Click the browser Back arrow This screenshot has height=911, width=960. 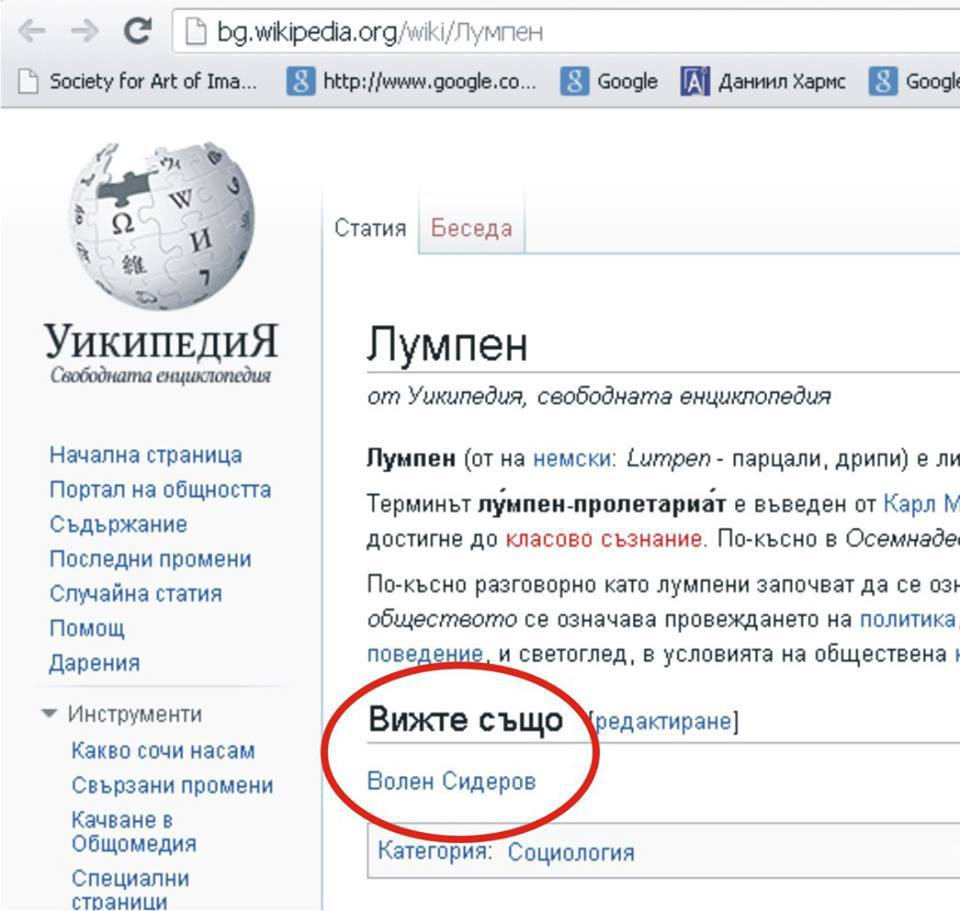(31, 31)
